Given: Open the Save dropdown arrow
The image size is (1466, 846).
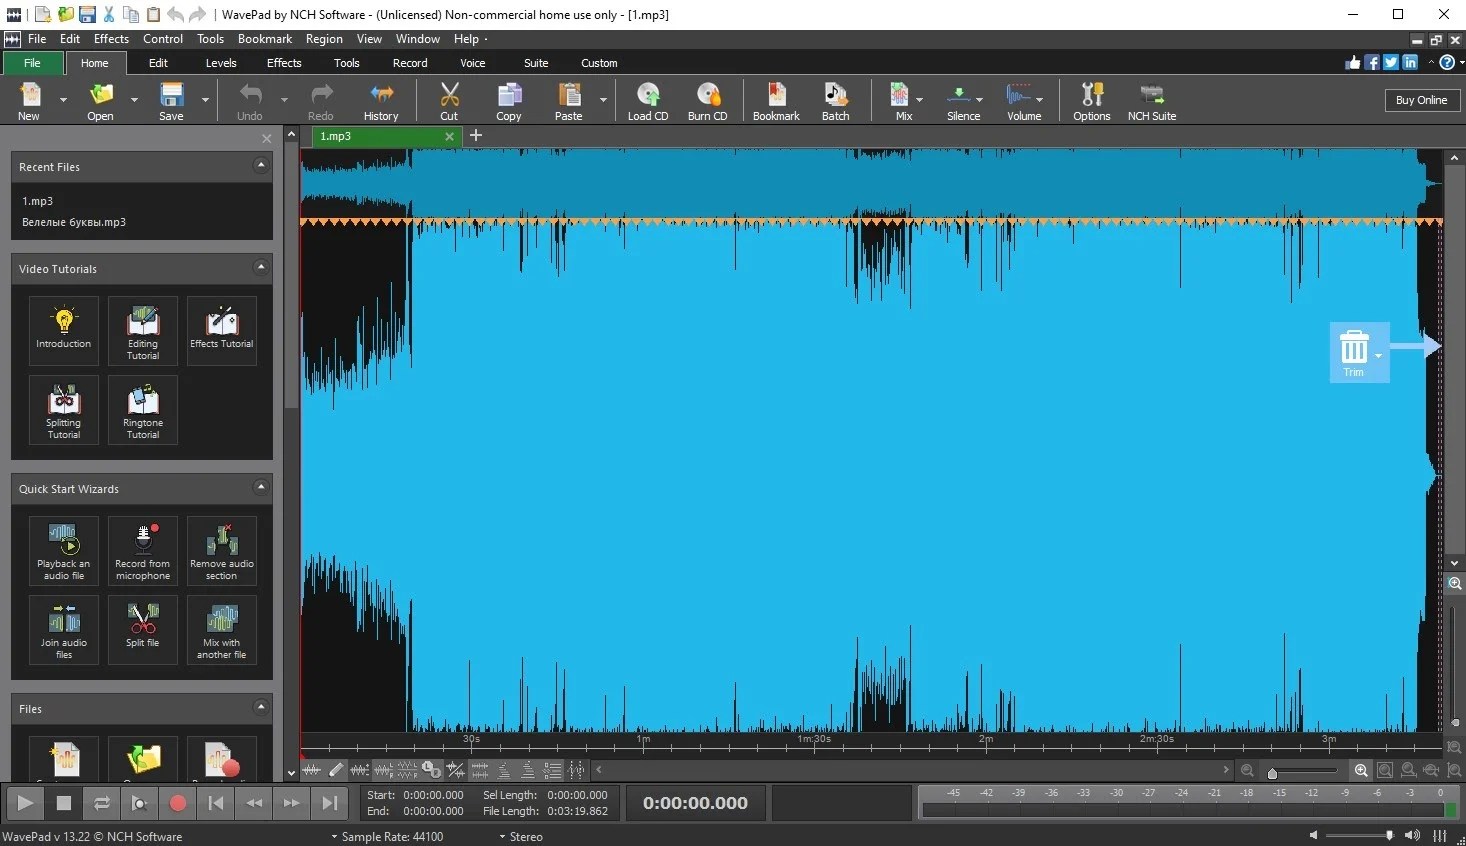Looking at the screenshot, I should (205, 100).
